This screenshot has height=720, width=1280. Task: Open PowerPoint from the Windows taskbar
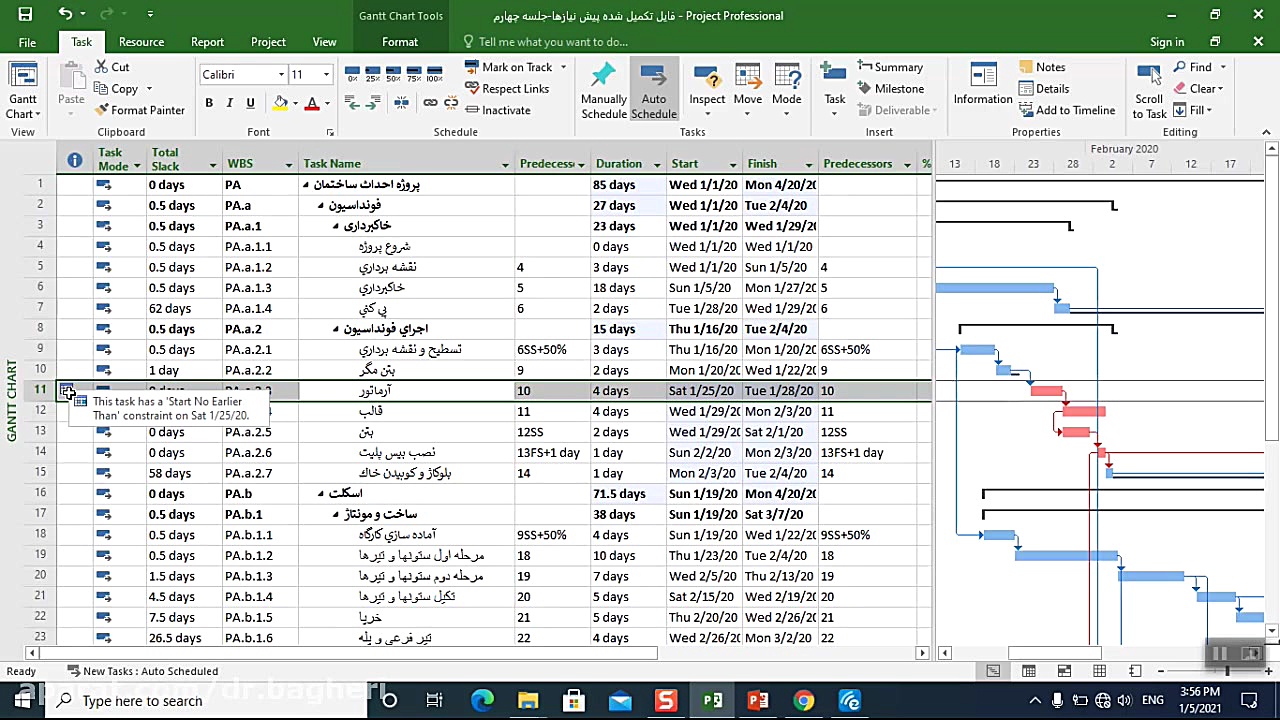coord(757,701)
